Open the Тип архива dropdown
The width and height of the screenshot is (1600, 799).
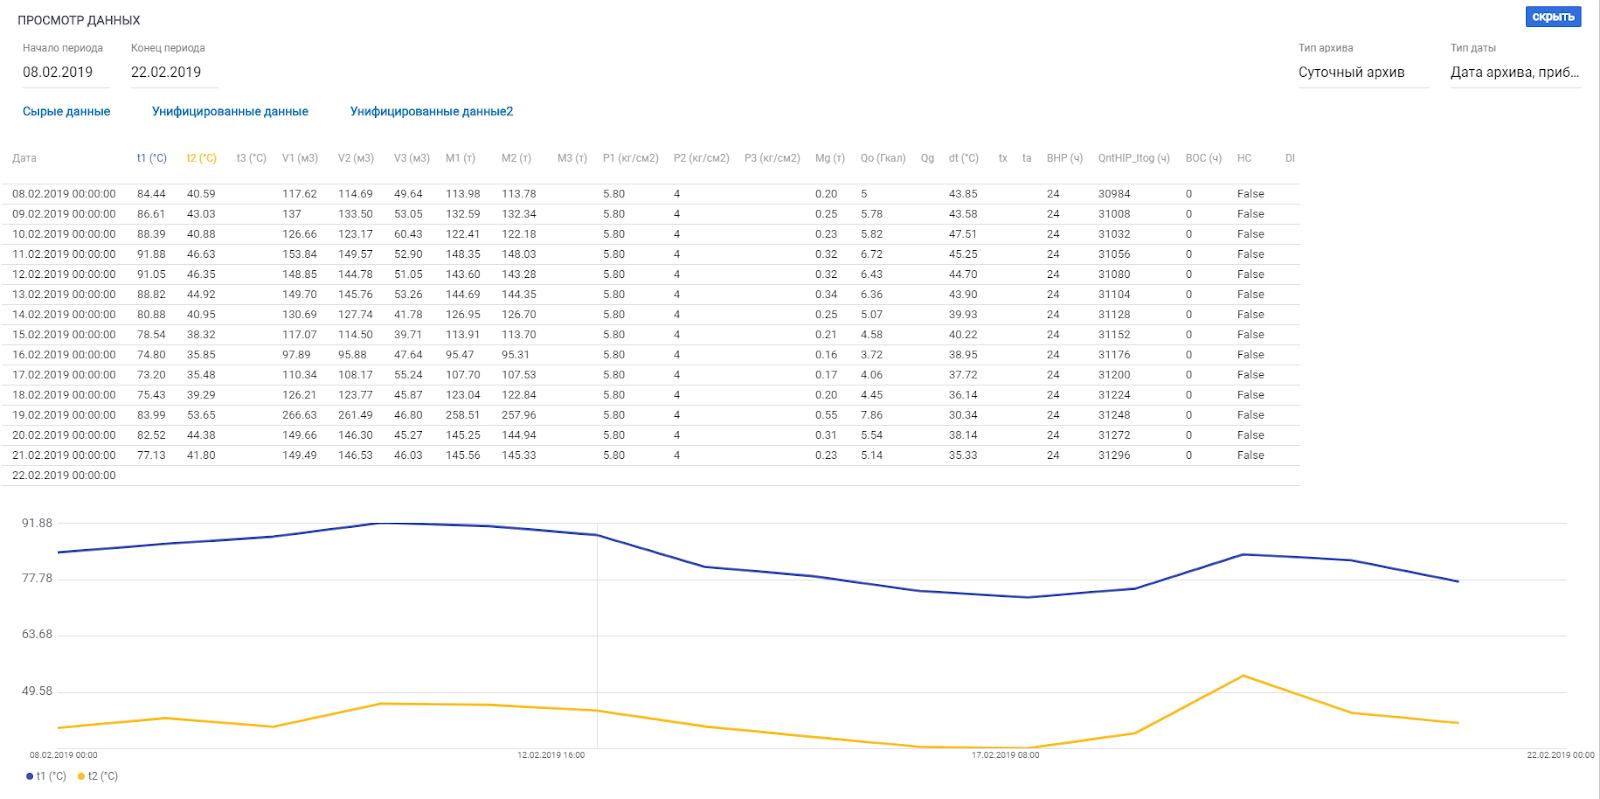click(1363, 72)
